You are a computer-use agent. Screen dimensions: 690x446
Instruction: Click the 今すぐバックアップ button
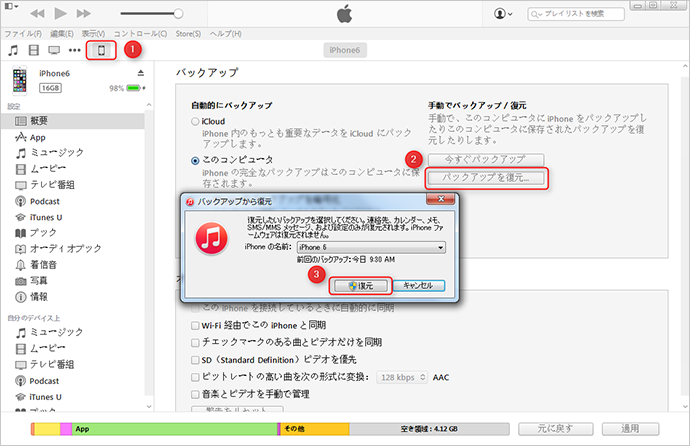(x=486, y=159)
